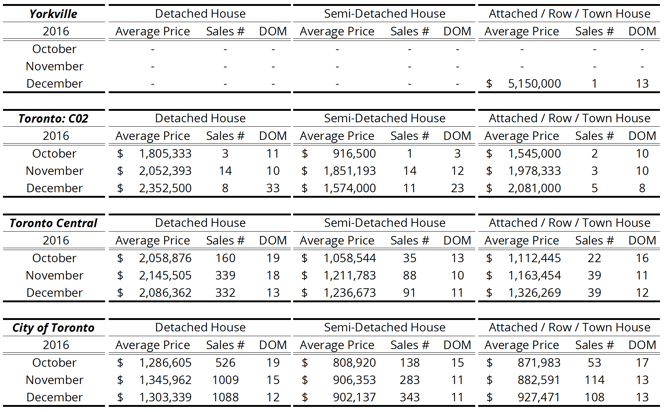Click the $5,150,000 Yorkville December price
The height and width of the screenshot is (412, 664).
(534, 83)
